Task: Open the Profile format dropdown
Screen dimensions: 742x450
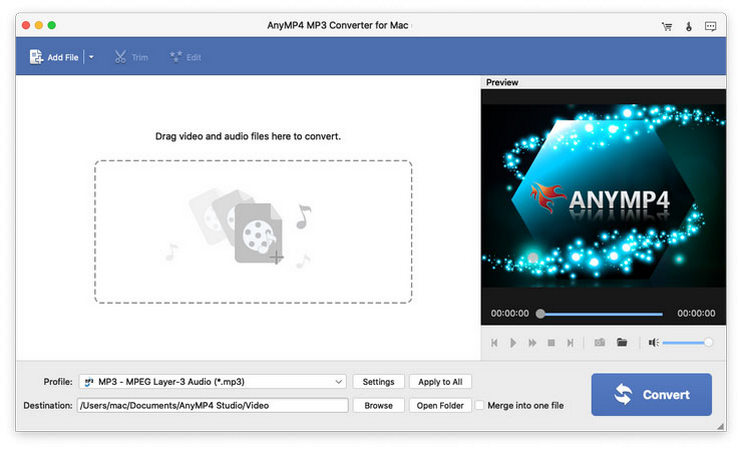Action: point(212,382)
